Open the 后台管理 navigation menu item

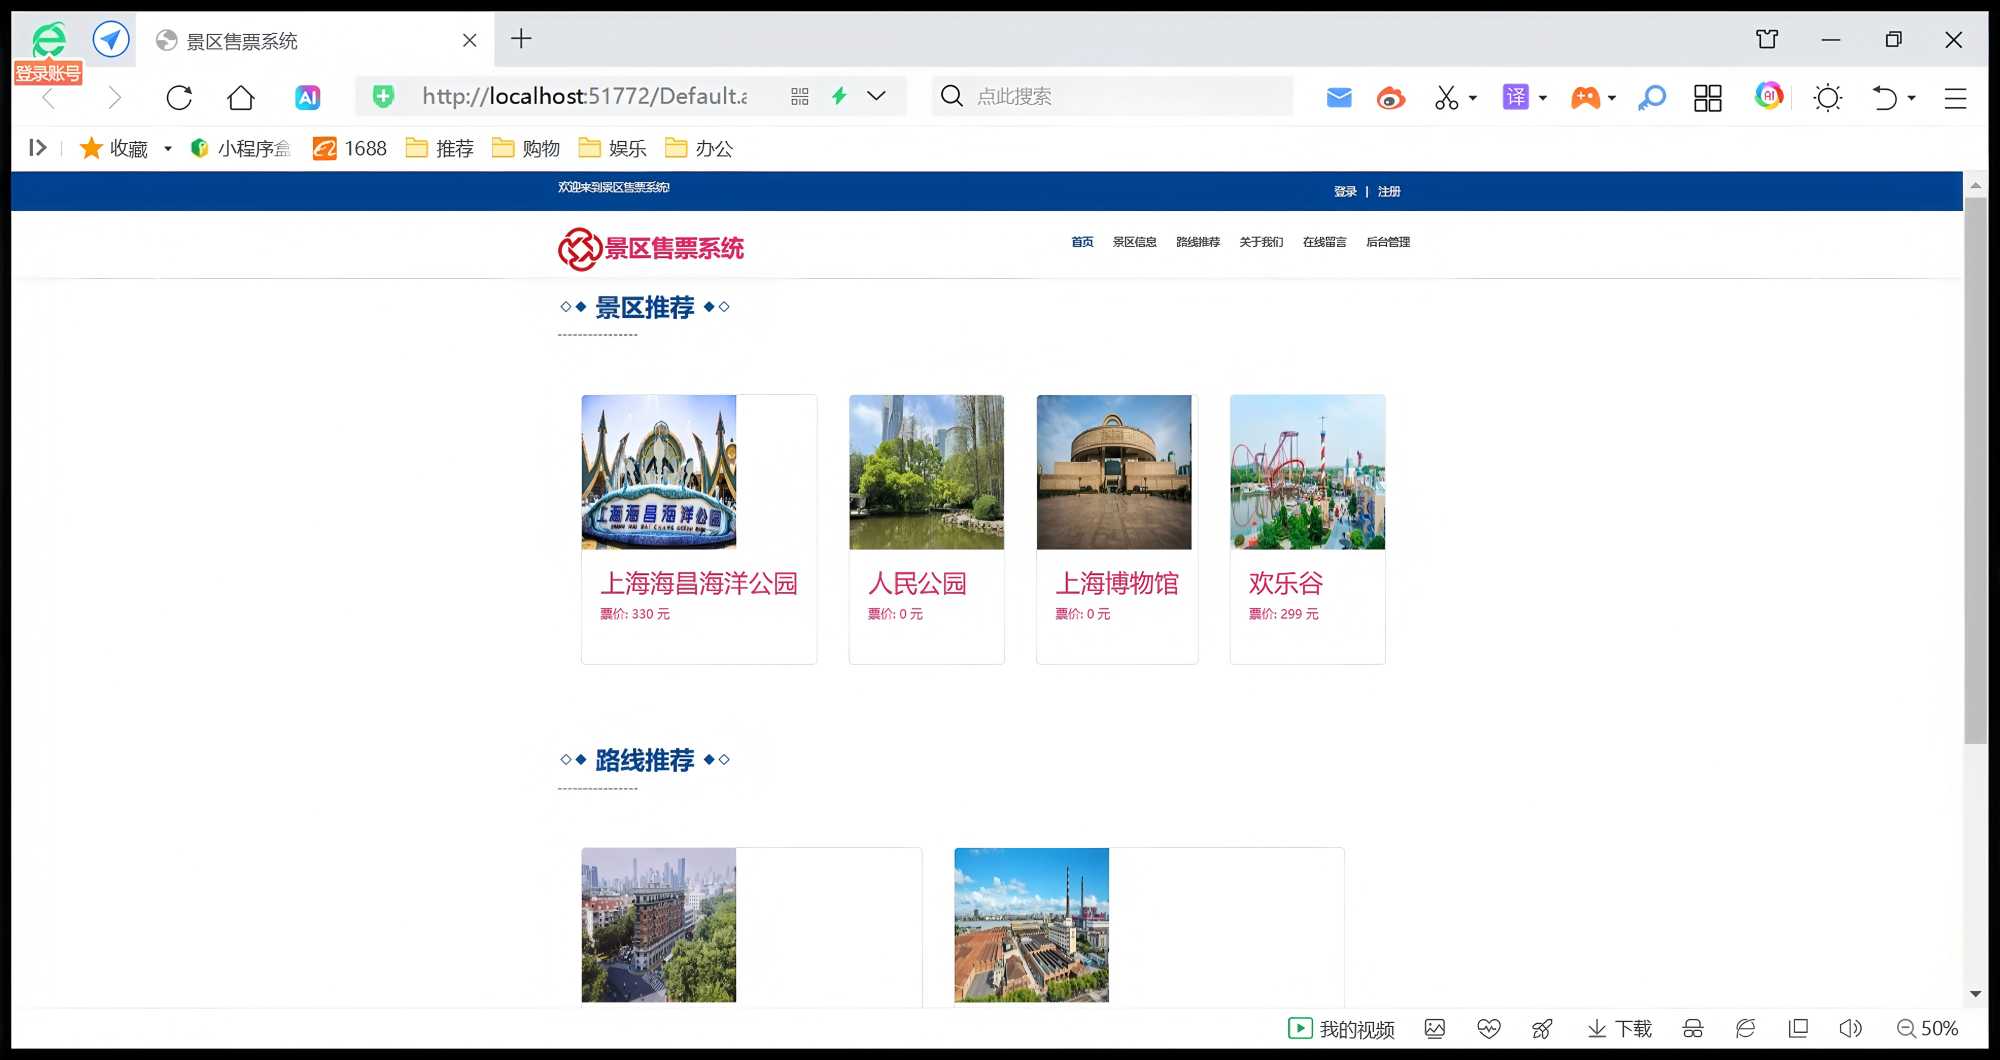pyautogui.click(x=1387, y=242)
